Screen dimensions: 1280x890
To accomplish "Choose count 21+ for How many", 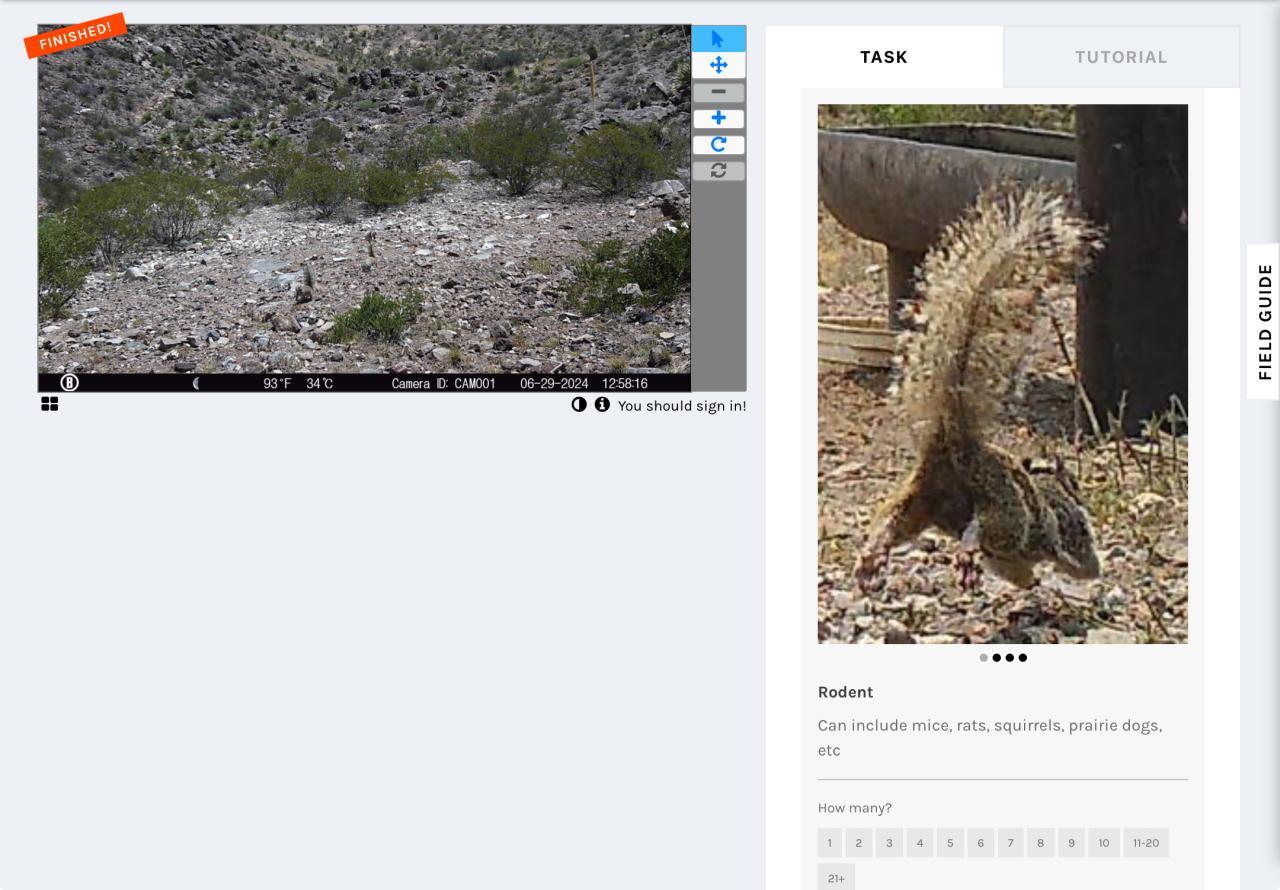I will point(836,878).
